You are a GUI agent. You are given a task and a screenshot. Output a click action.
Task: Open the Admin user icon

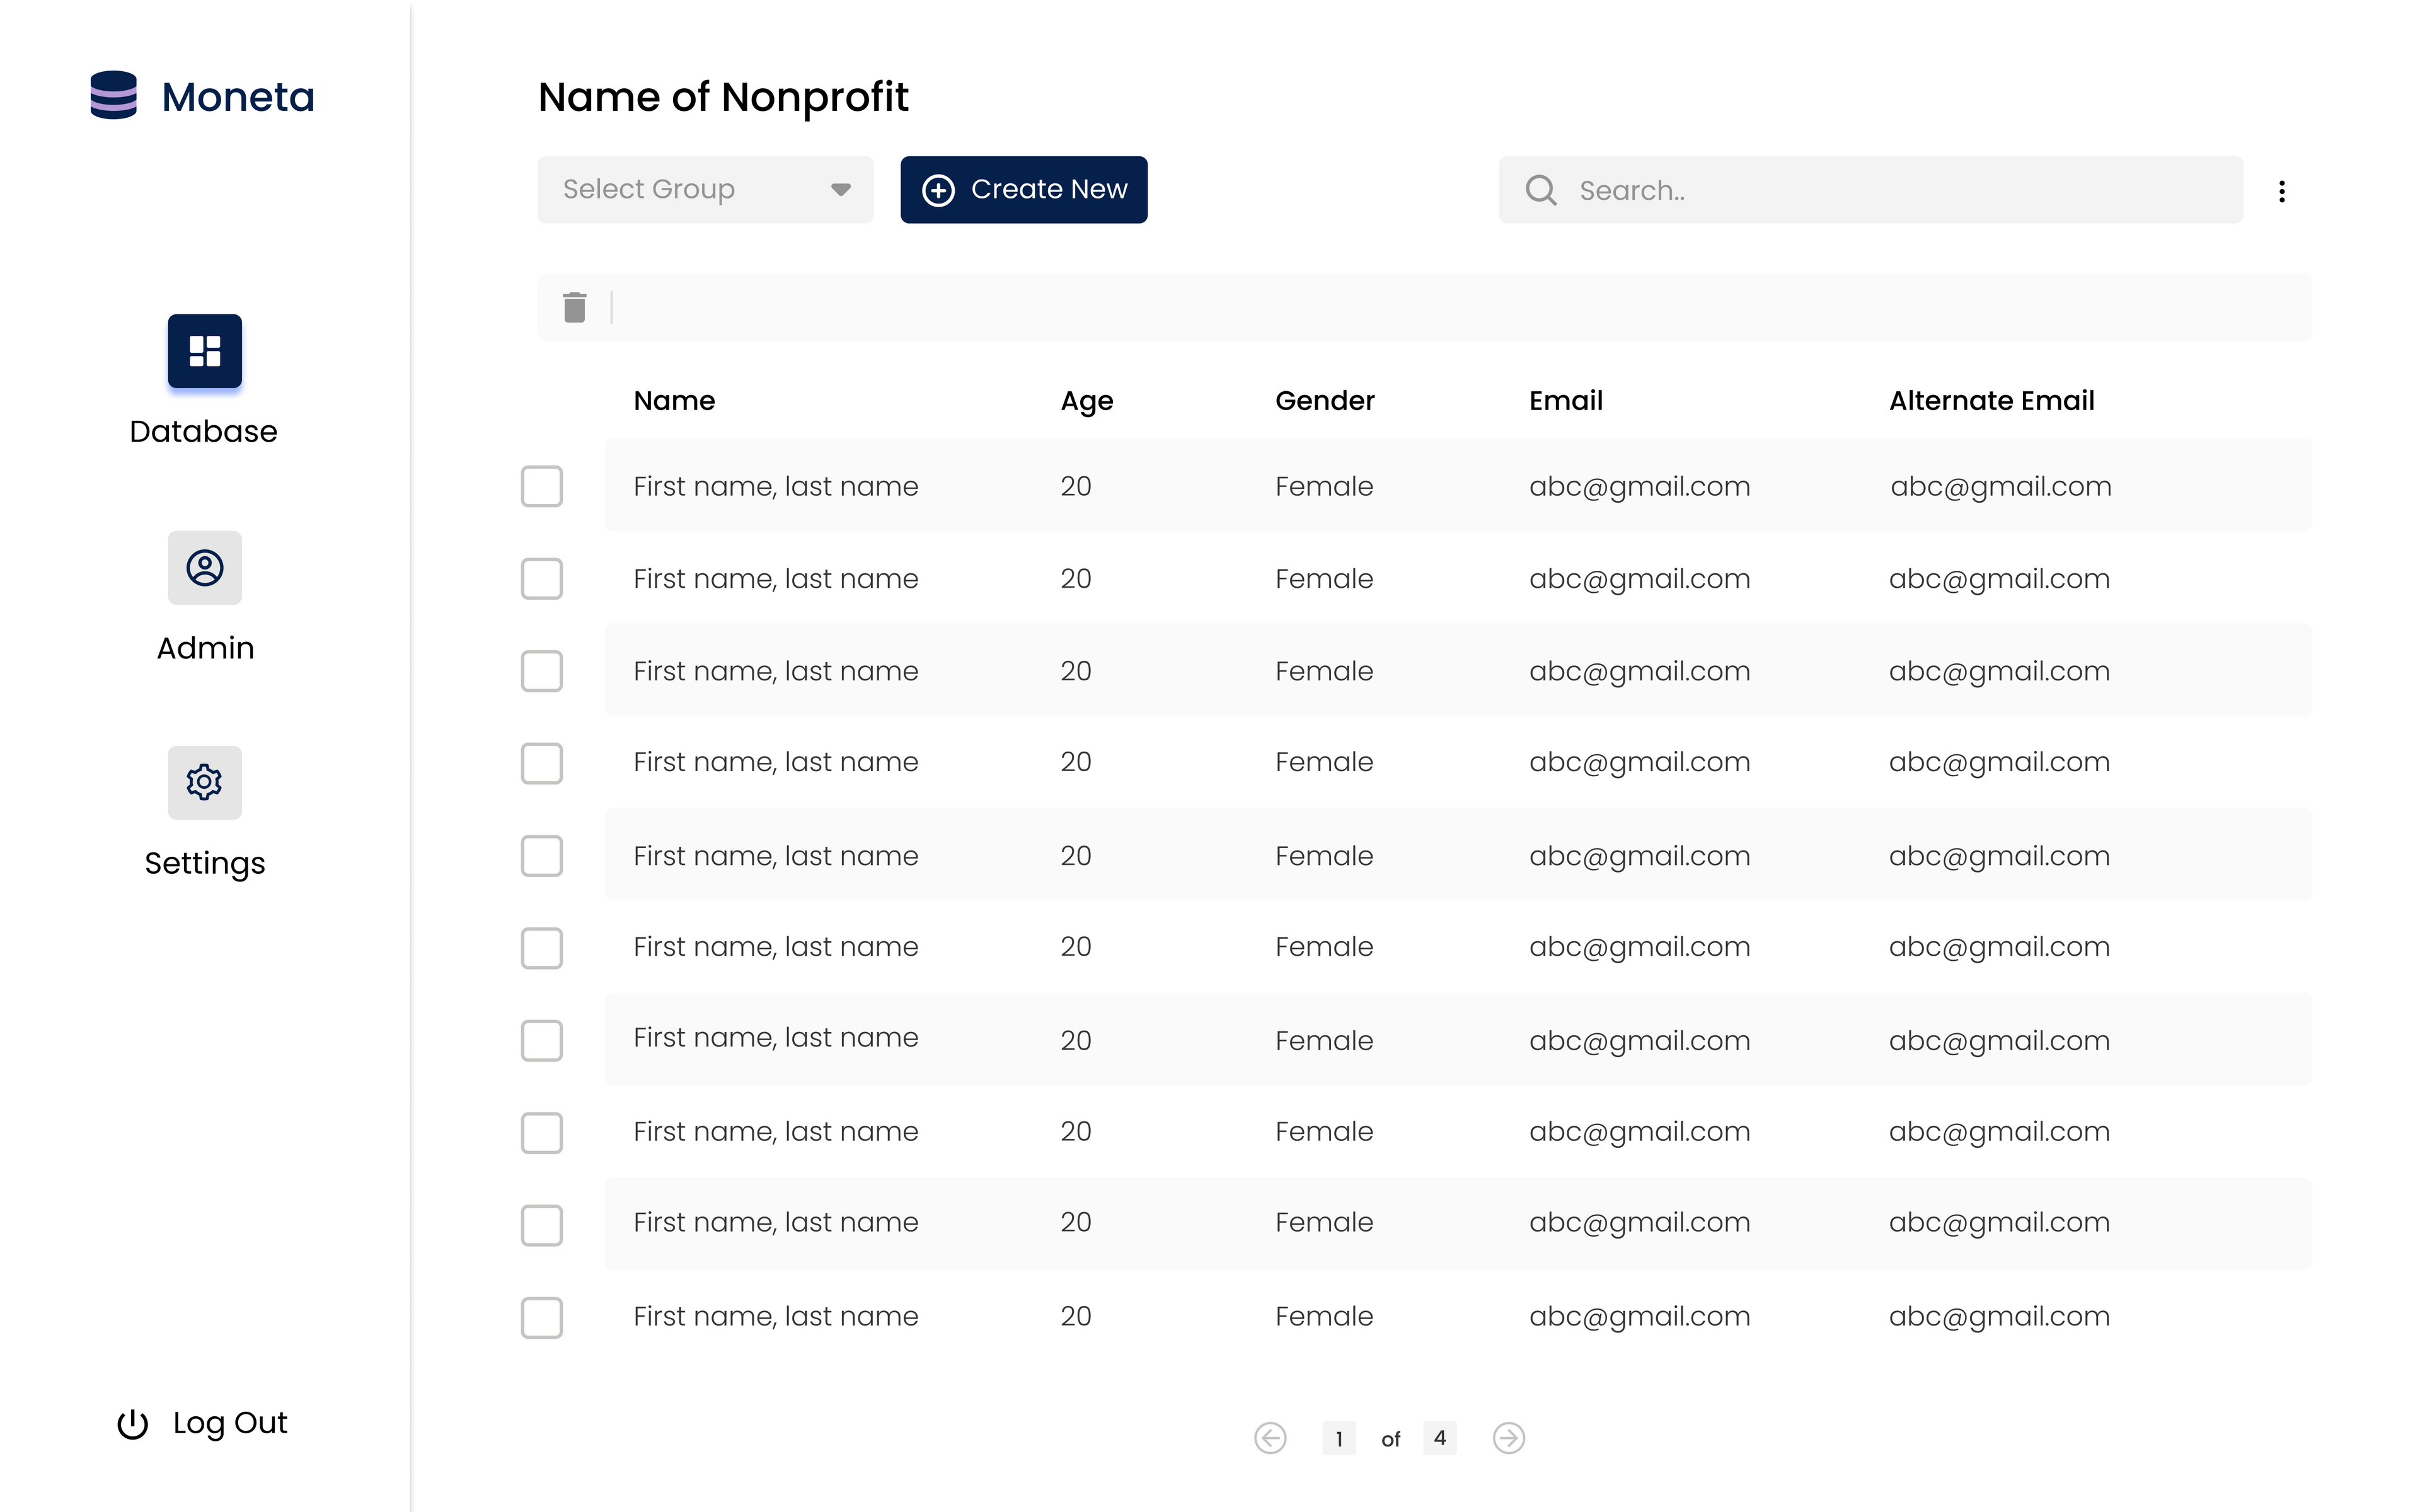pyautogui.click(x=205, y=568)
